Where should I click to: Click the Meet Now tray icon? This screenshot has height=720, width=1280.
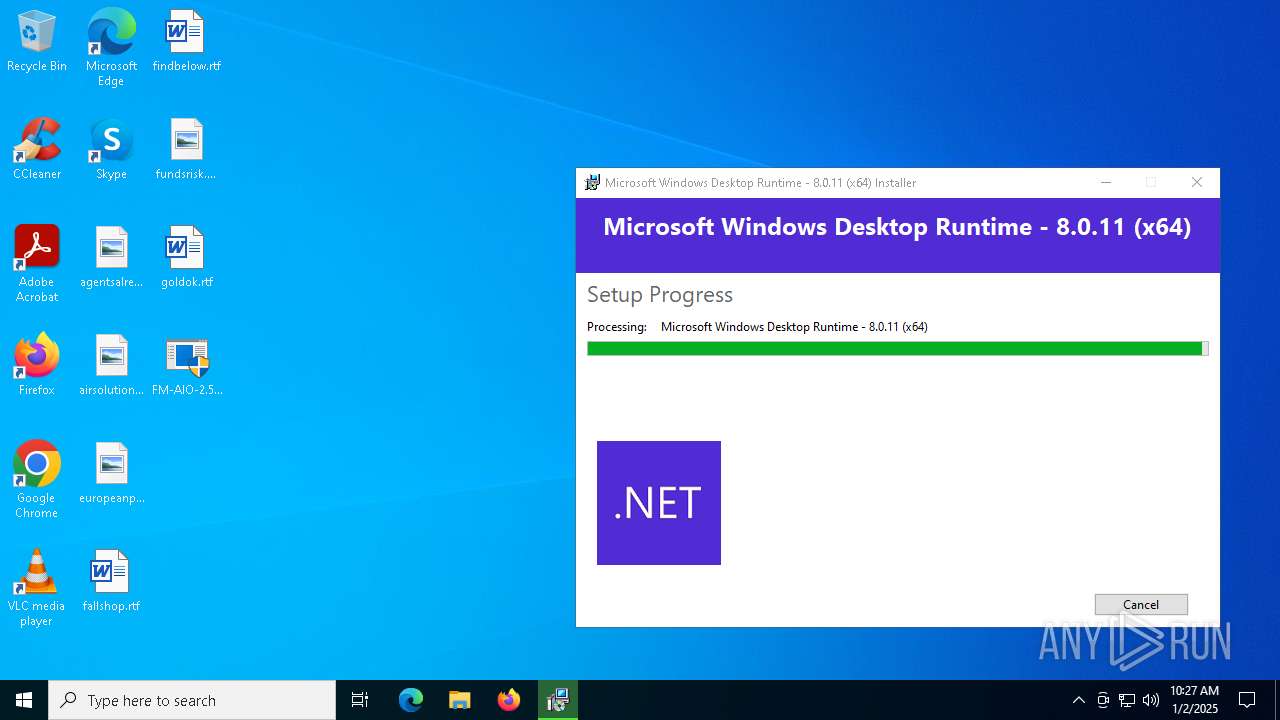pos(1103,700)
